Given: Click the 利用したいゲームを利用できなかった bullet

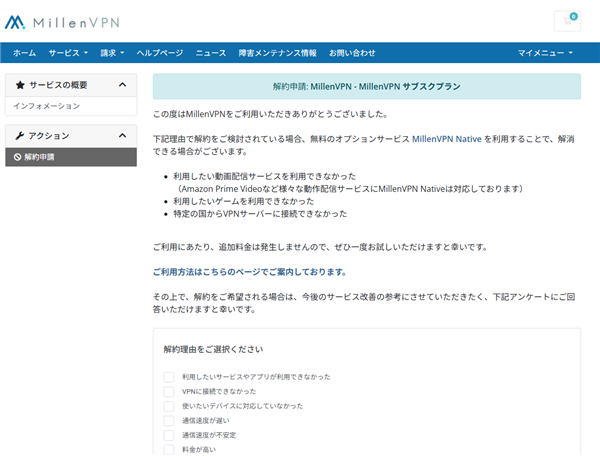Looking at the screenshot, I should (x=243, y=201).
